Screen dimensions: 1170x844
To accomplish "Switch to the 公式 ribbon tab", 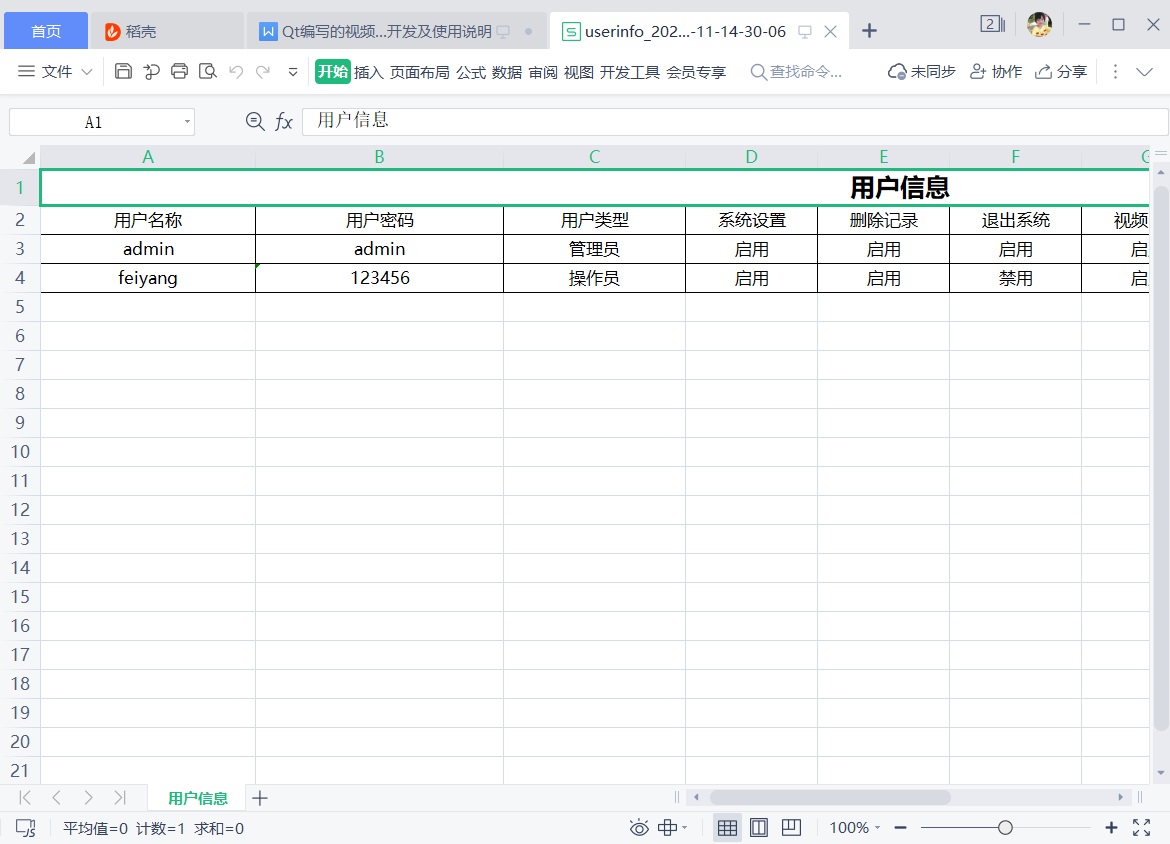I will [x=470, y=72].
